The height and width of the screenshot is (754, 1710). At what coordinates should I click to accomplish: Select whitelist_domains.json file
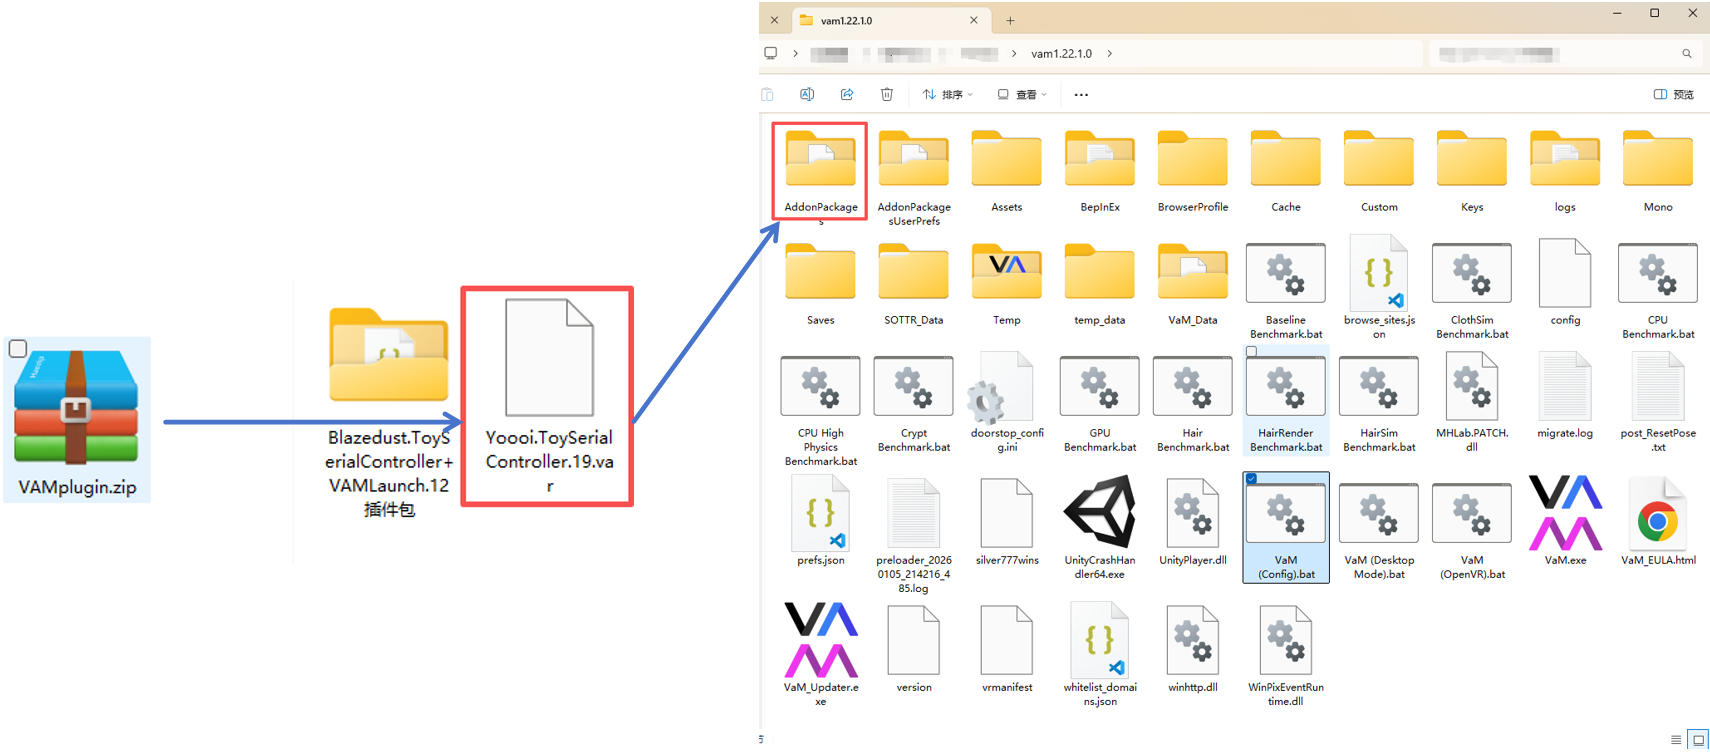coord(1099,654)
